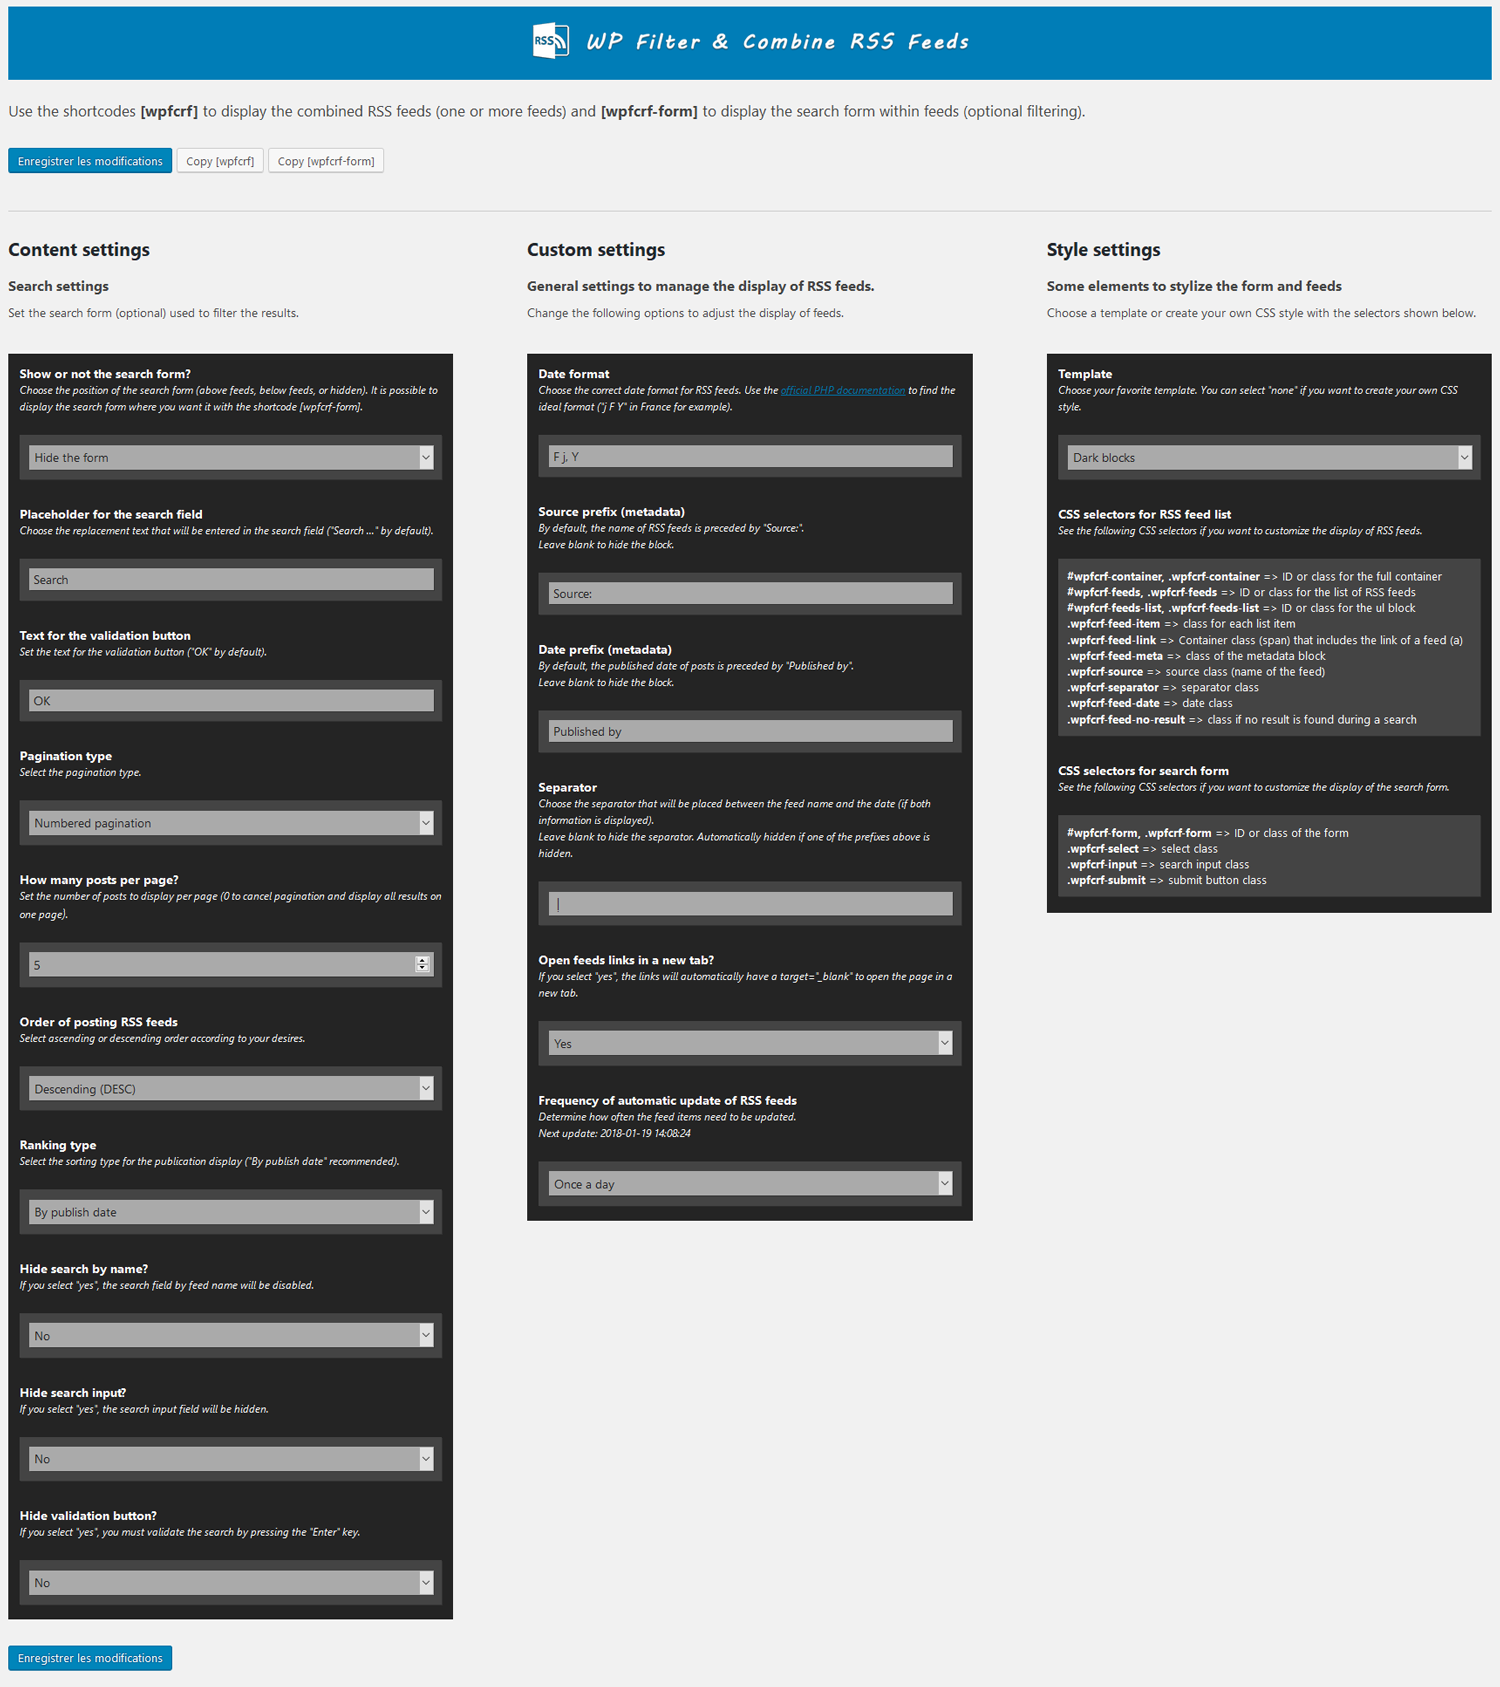The image size is (1500, 1687).
Task: Click the 'WP Filter & Combine RSS Feeds' title
Action: coord(777,42)
